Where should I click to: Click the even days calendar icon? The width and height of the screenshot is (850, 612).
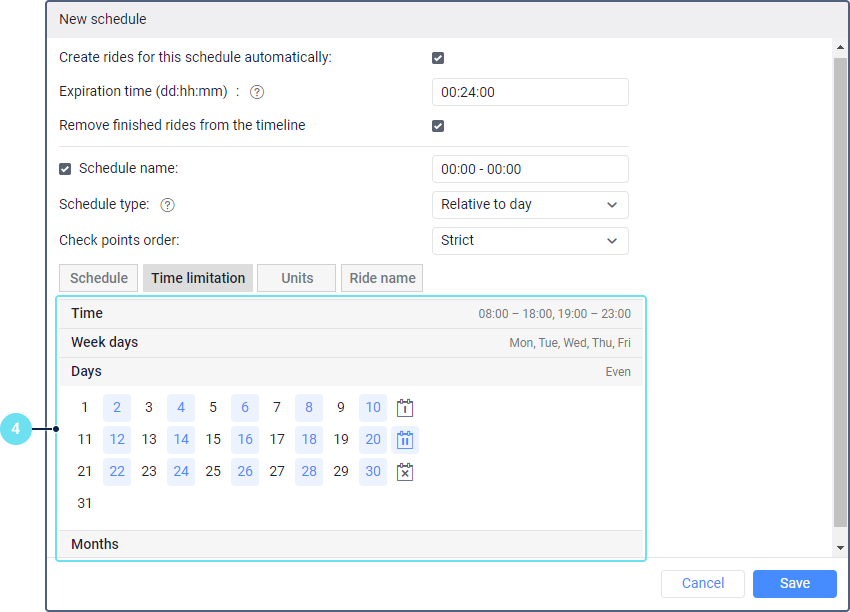[x=405, y=440]
